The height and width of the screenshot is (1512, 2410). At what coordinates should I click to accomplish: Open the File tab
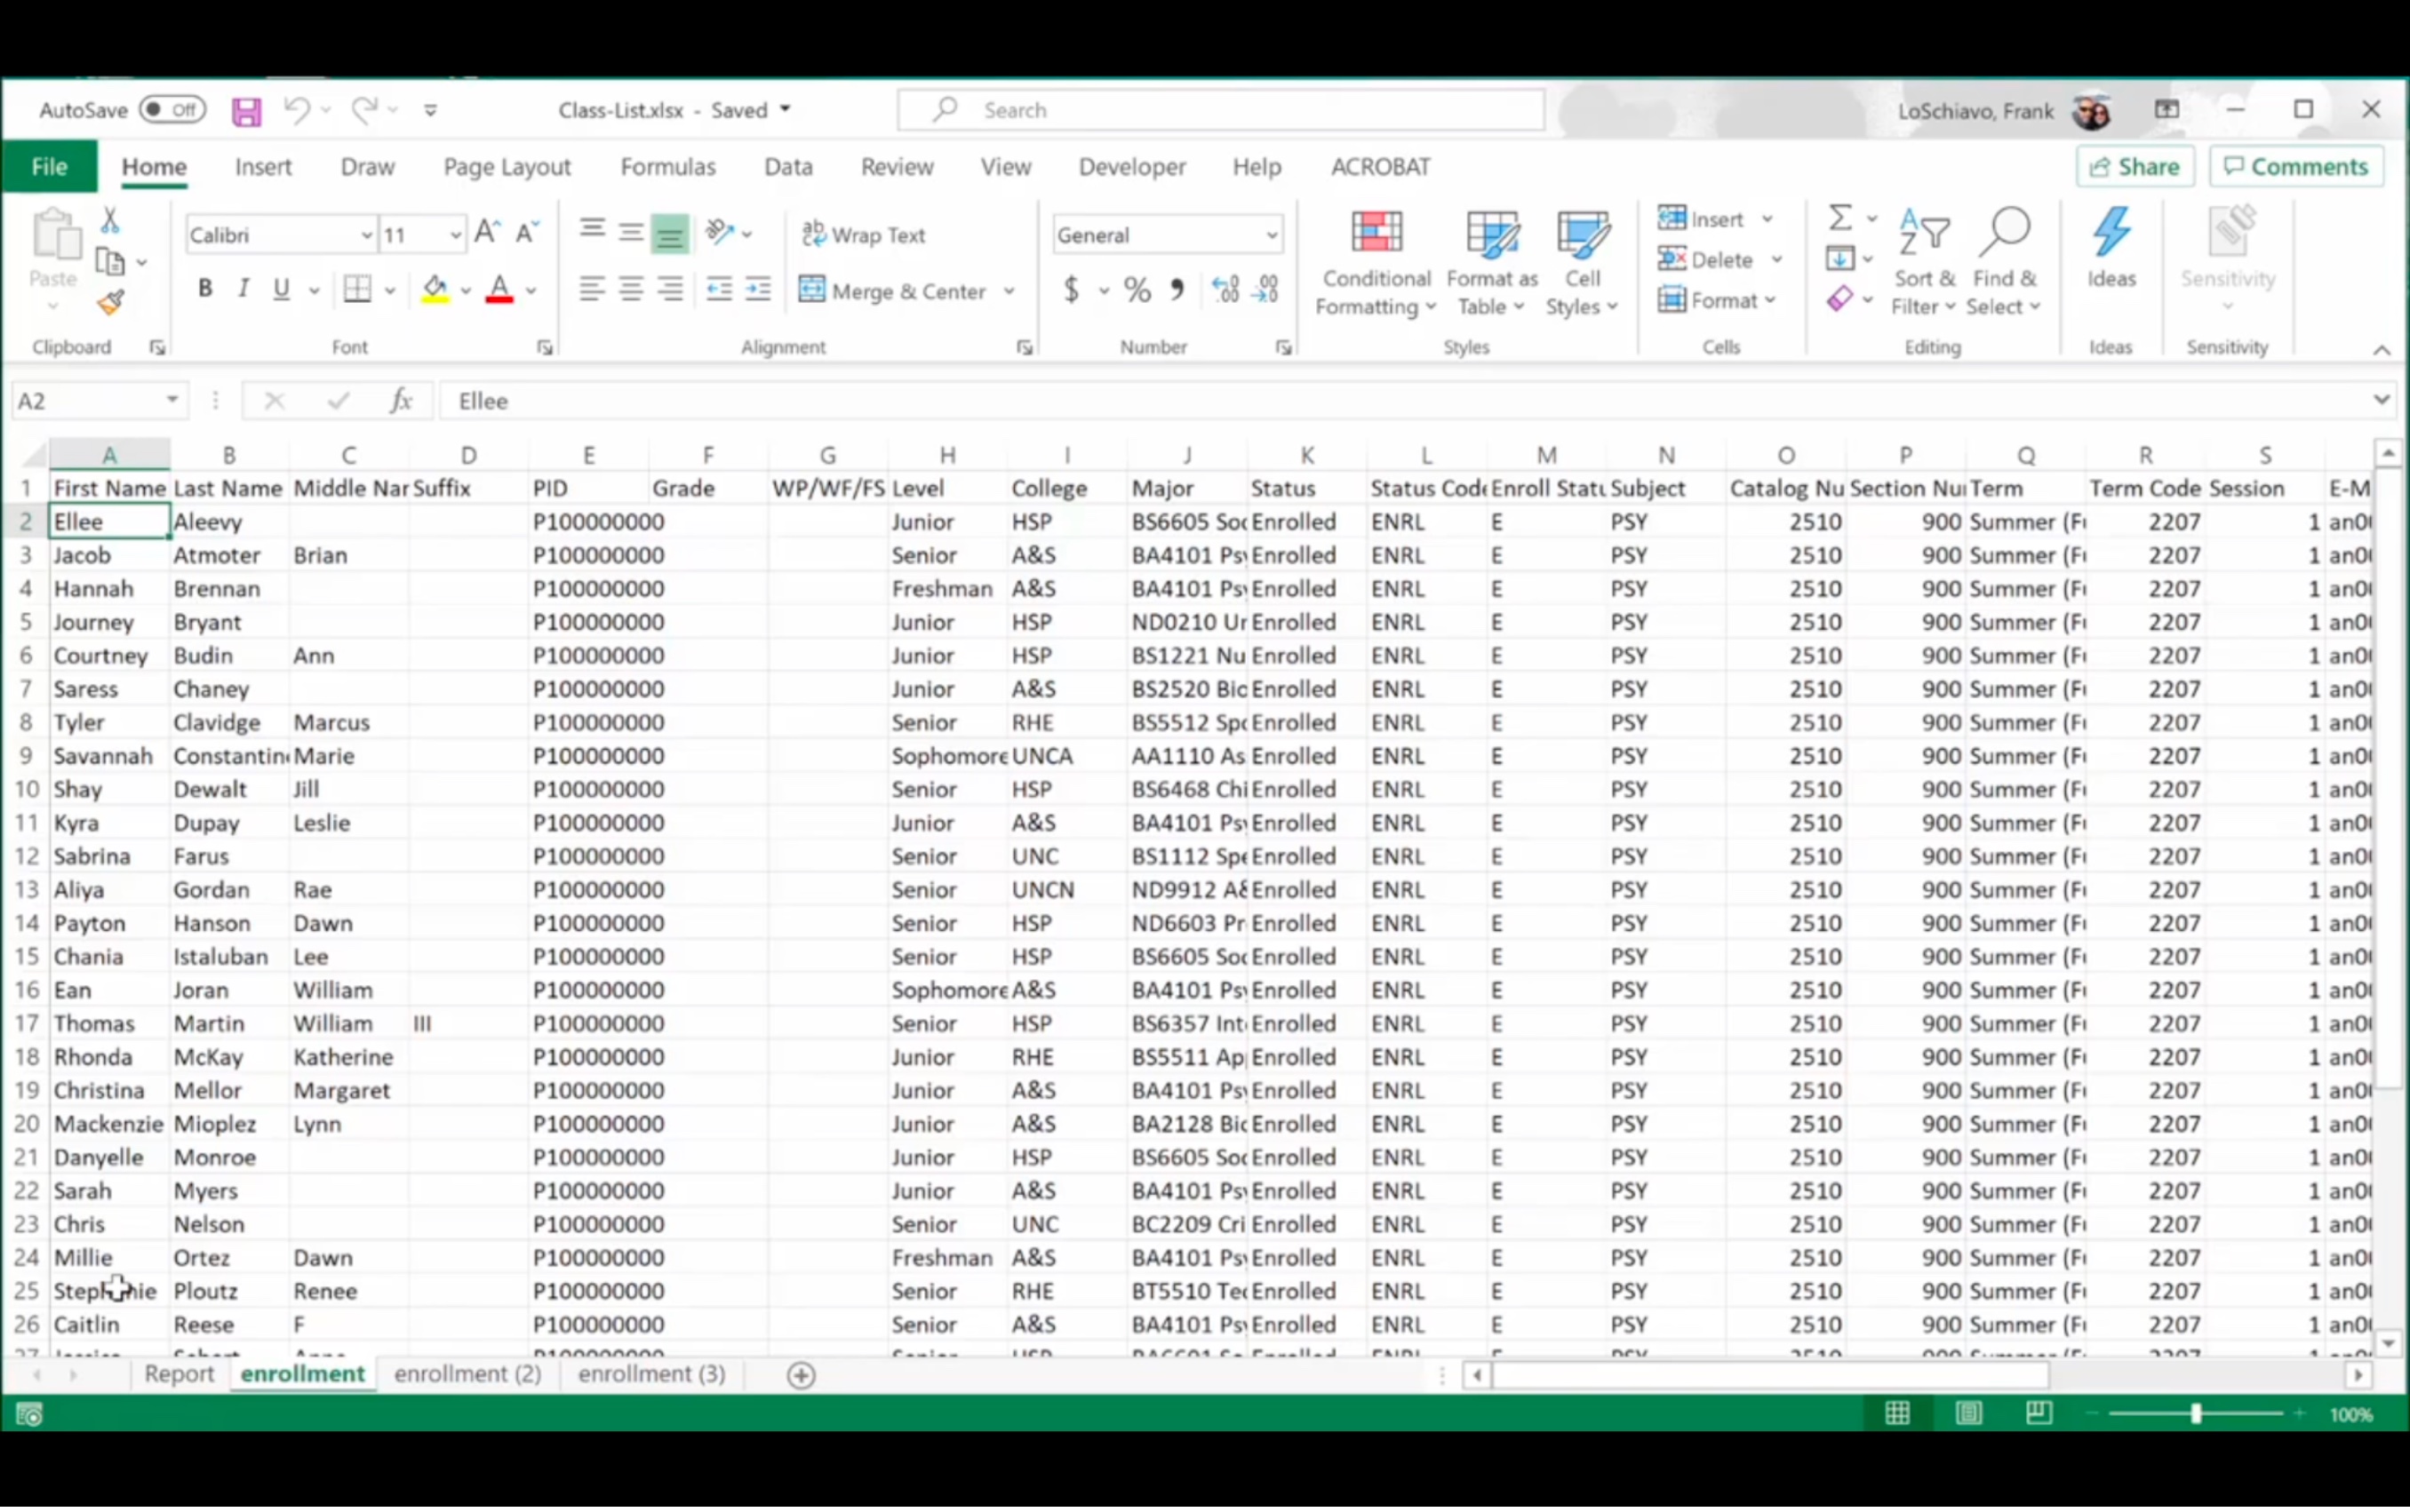click(x=49, y=167)
